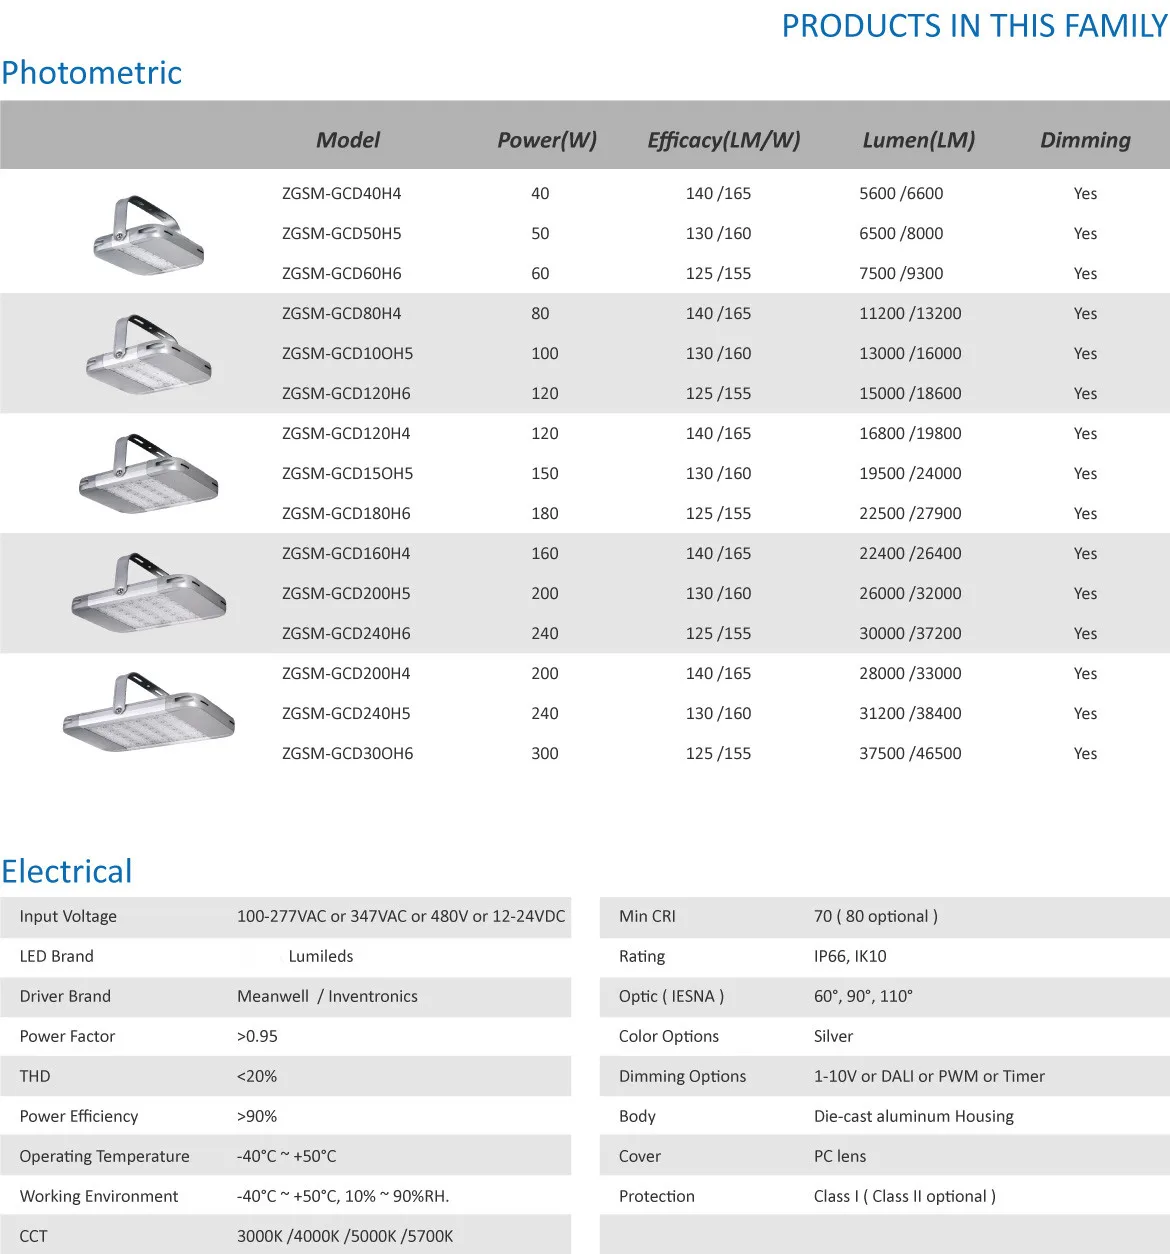Click the CCT value 3000K/4000K/5000K/5700K
Image resolution: width=1170 pixels, height=1254 pixels.
(x=345, y=1237)
